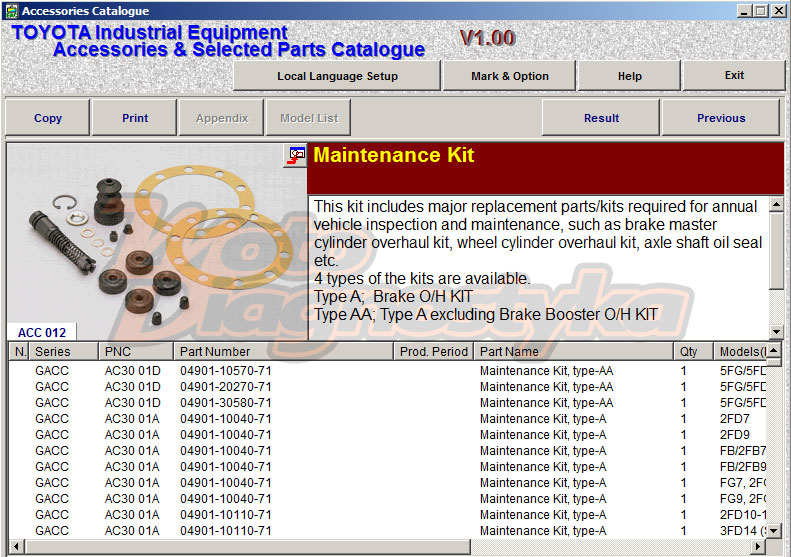Image resolution: width=791 pixels, height=557 pixels.
Task: Click the description scrollbar down arrow
Action: (x=776, y=331)
